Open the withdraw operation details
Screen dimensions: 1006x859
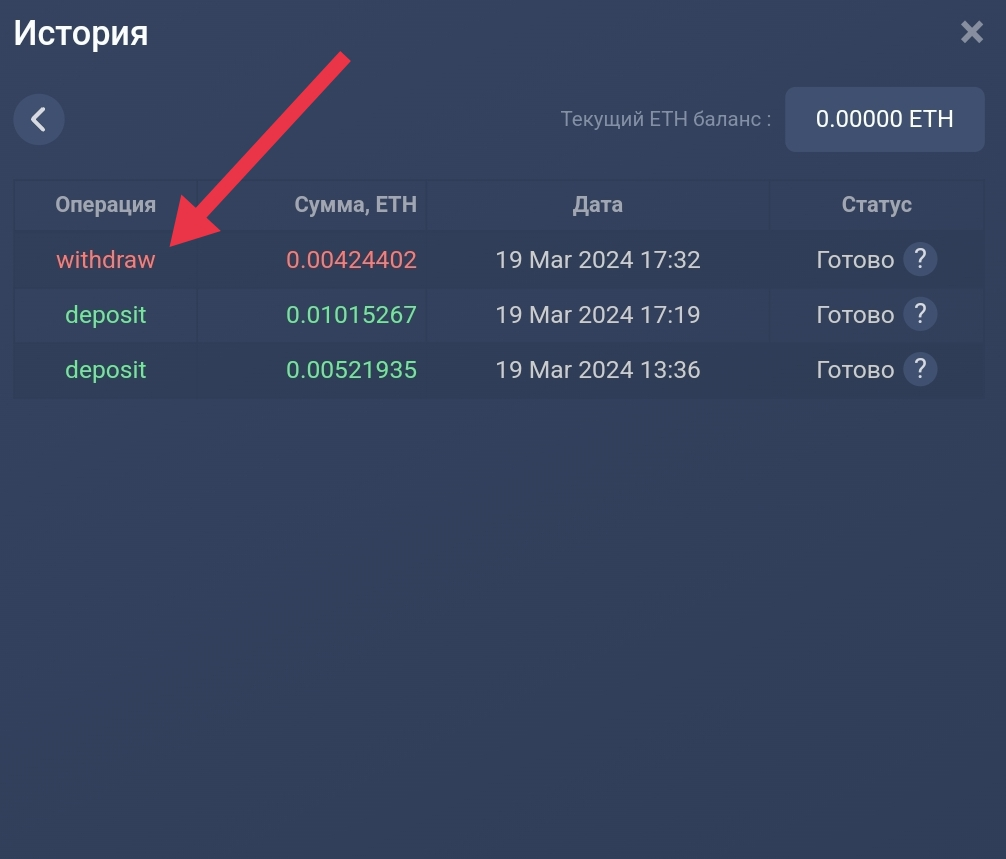pos(105,259)
